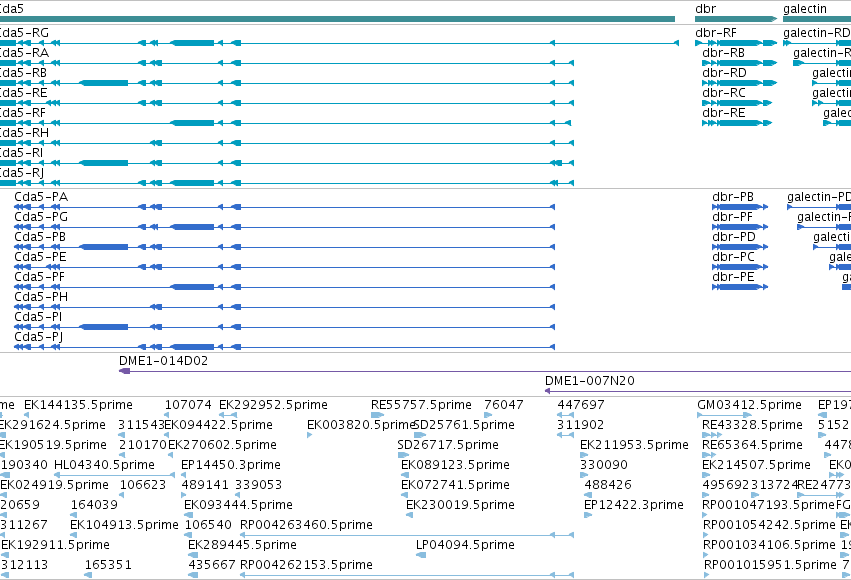Select EST EK292952.5prime

(x=274, y=405)
